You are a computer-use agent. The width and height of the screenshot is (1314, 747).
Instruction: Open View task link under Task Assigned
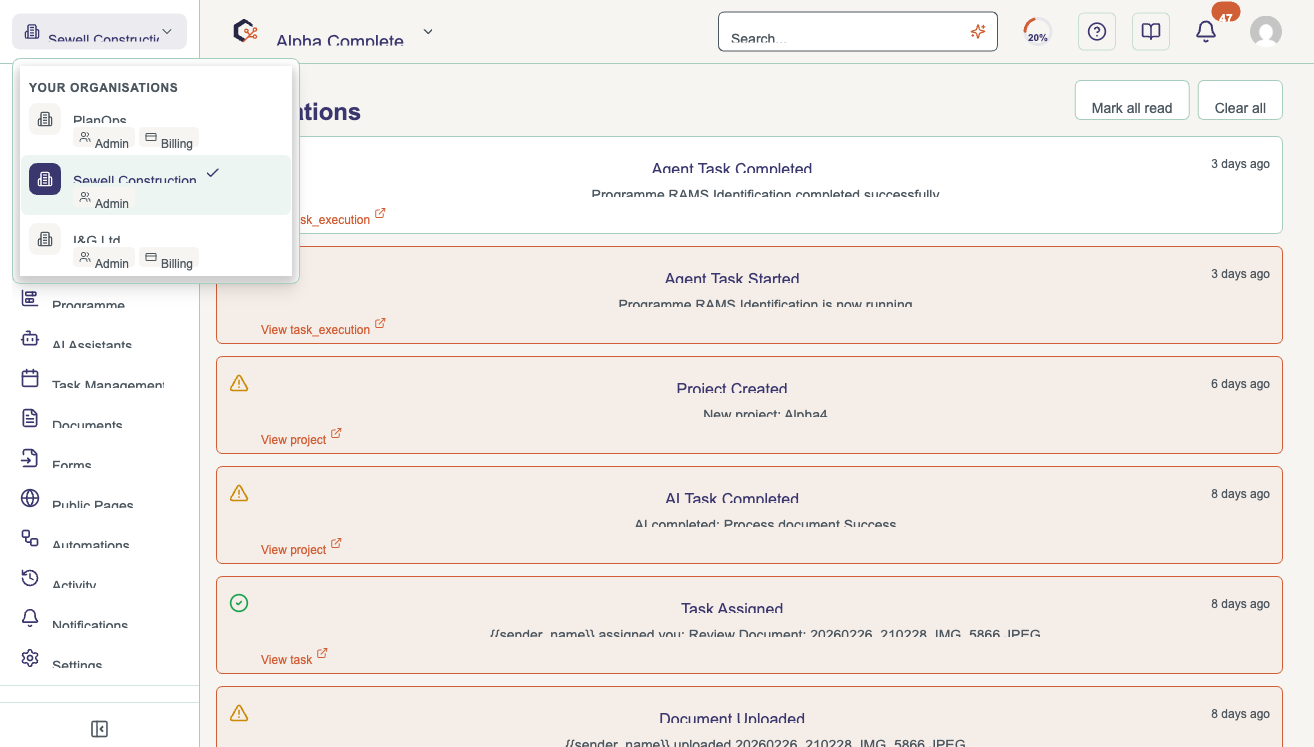tap(294, 658)
